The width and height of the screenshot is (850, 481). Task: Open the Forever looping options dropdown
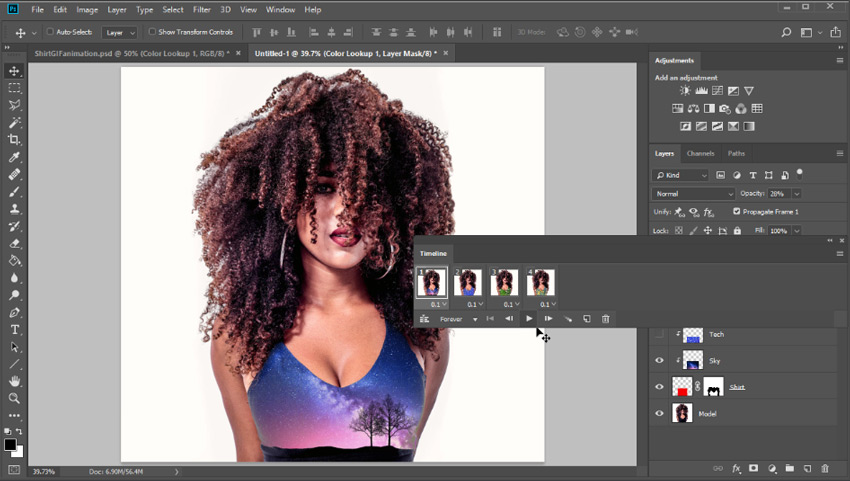pyautogui.click(x=458, y=319)
